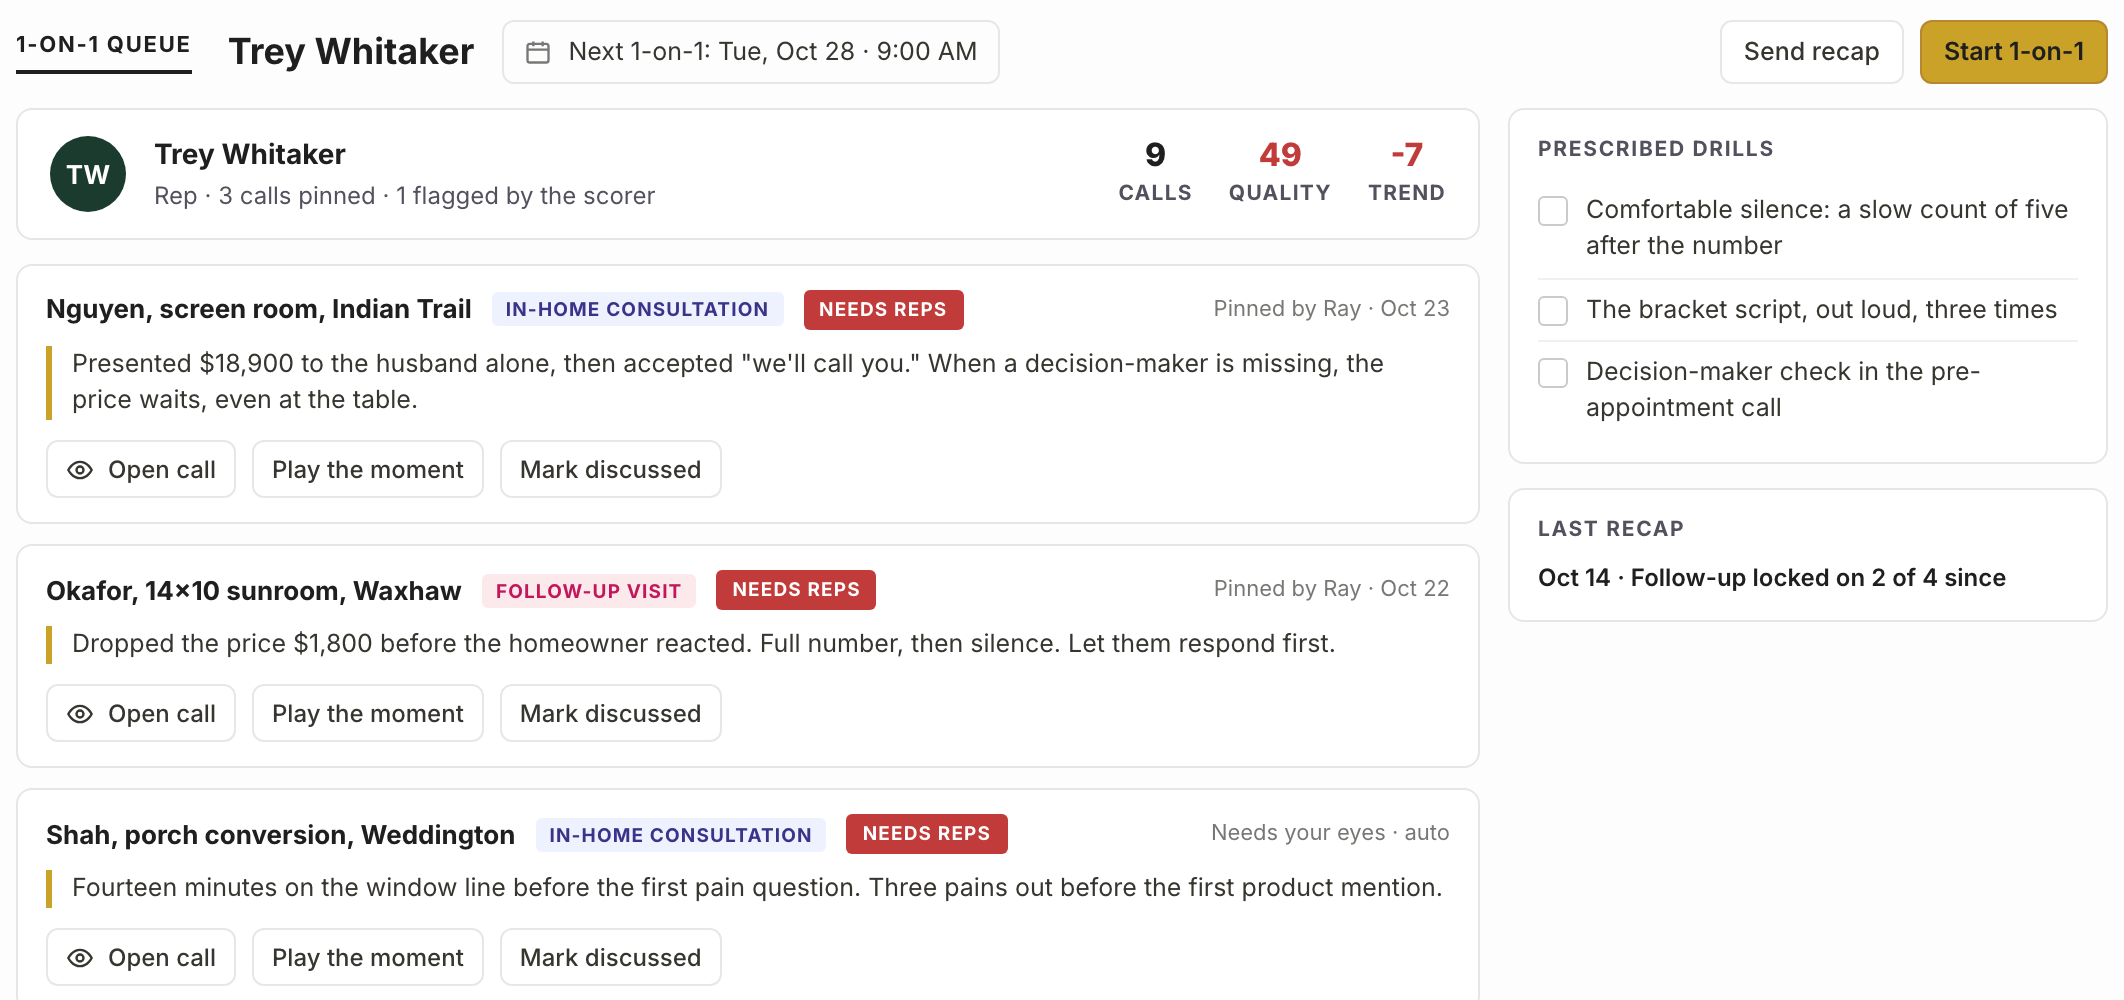
Task: Click the 49 QUALITY score
Action: click(1279, 172)
